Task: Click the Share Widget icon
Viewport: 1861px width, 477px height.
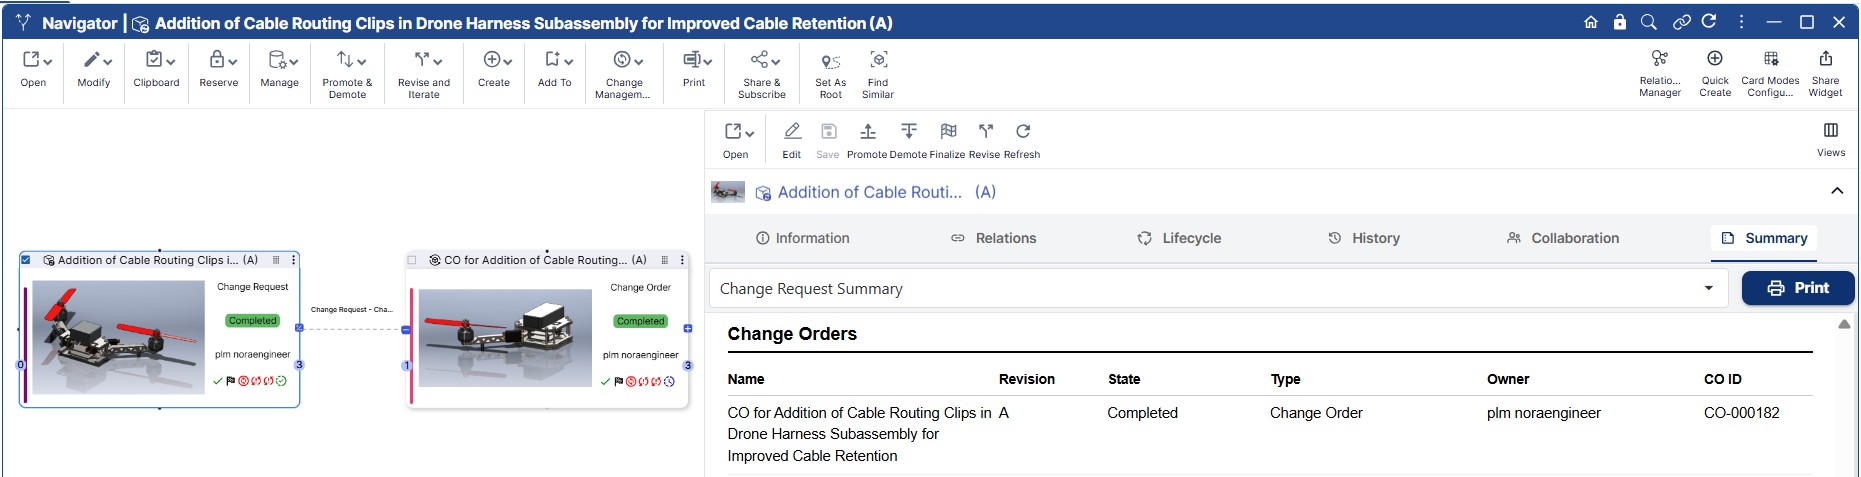Action: (1825, 59)
